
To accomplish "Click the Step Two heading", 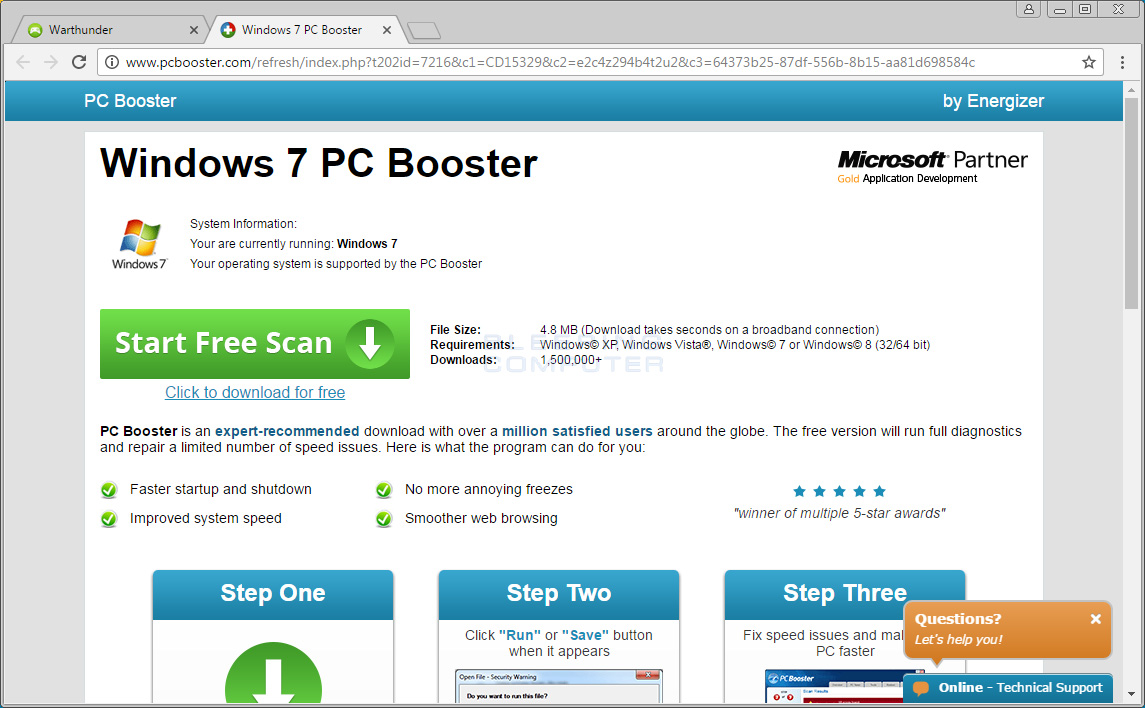I will coord(559,593).
